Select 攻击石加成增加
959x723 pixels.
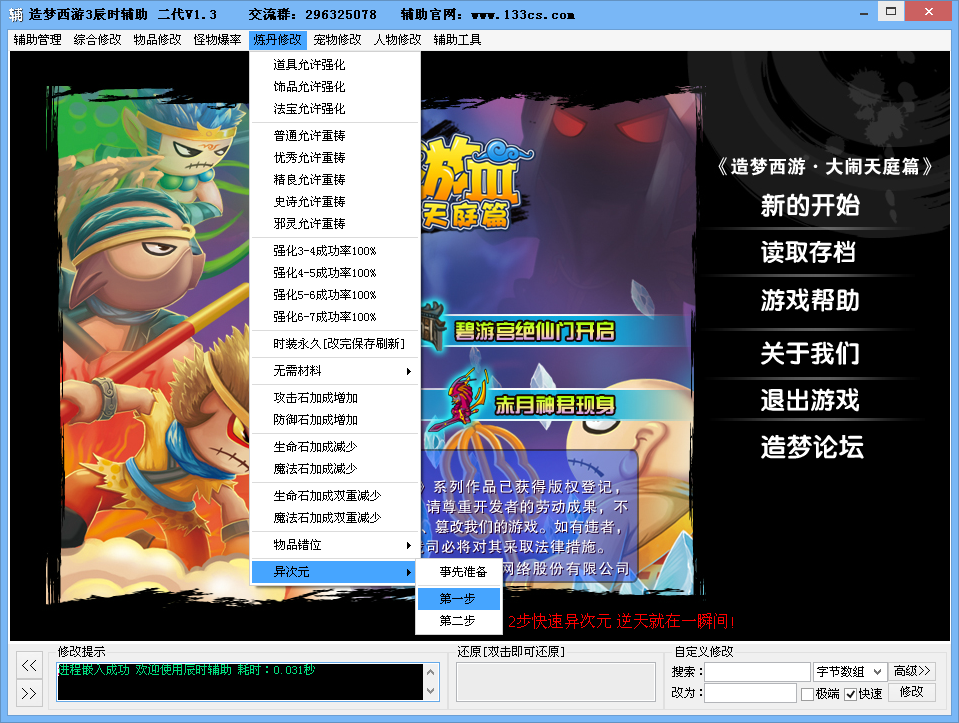coord(335,398)
